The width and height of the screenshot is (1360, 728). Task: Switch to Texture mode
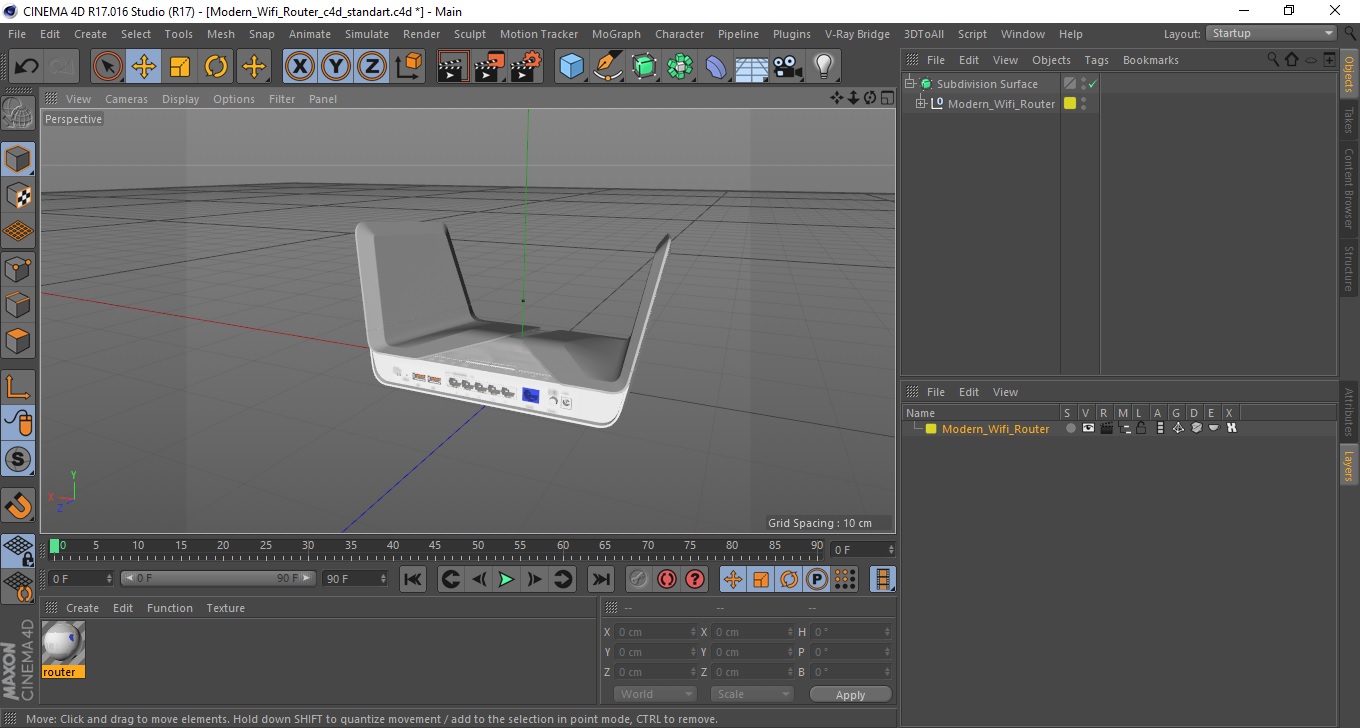coord(18,195)
